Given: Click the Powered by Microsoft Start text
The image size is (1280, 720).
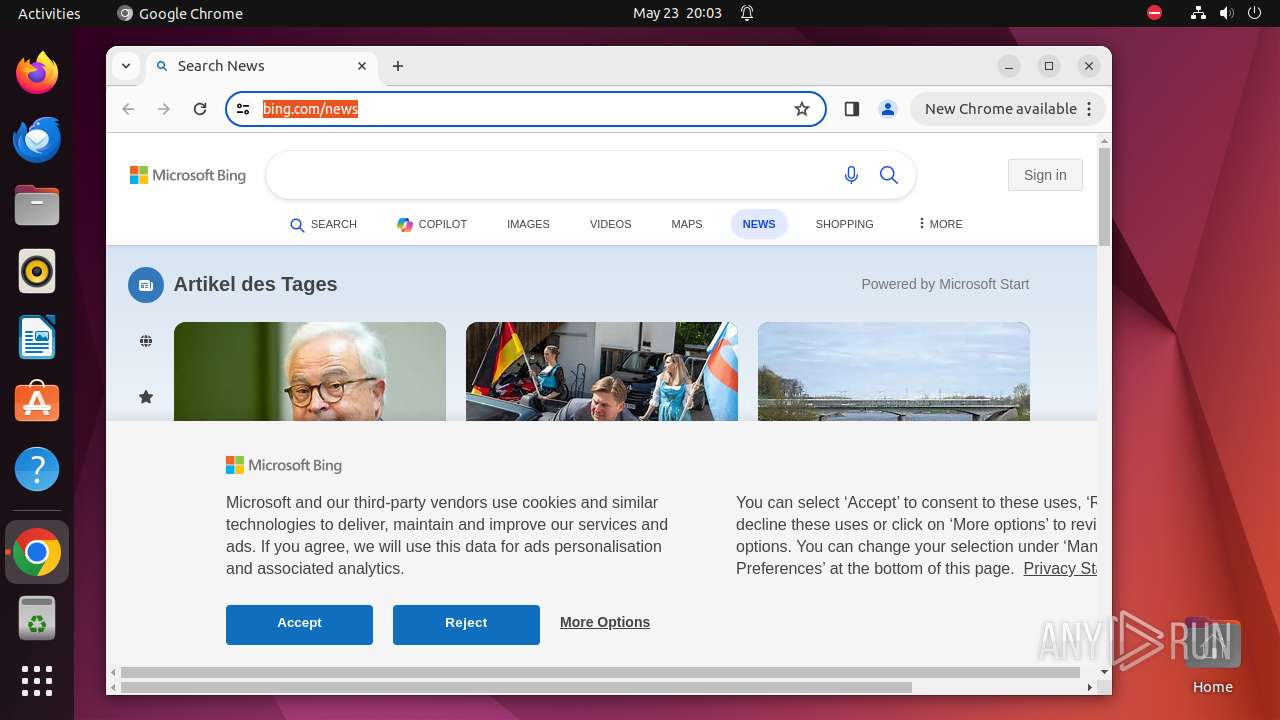Looking at the screenshot, I should tap(945, 284).
